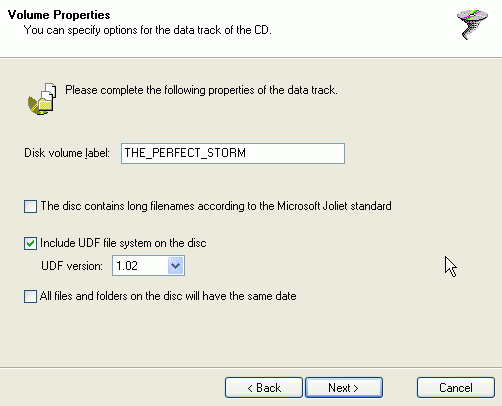
Task: Click the tornado logo icon
Action: point(472,25)
